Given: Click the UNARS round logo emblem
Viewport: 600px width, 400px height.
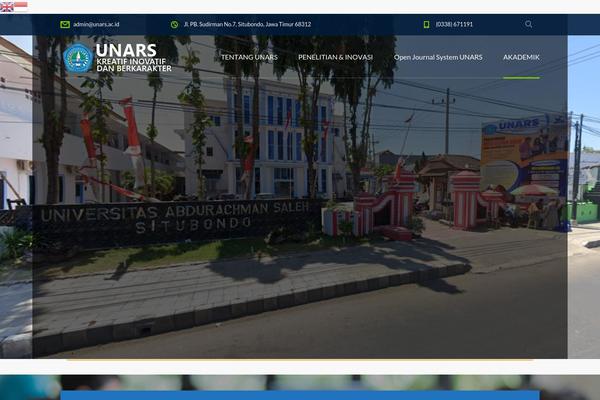Looking at the screenshot, I should point(78,58).
